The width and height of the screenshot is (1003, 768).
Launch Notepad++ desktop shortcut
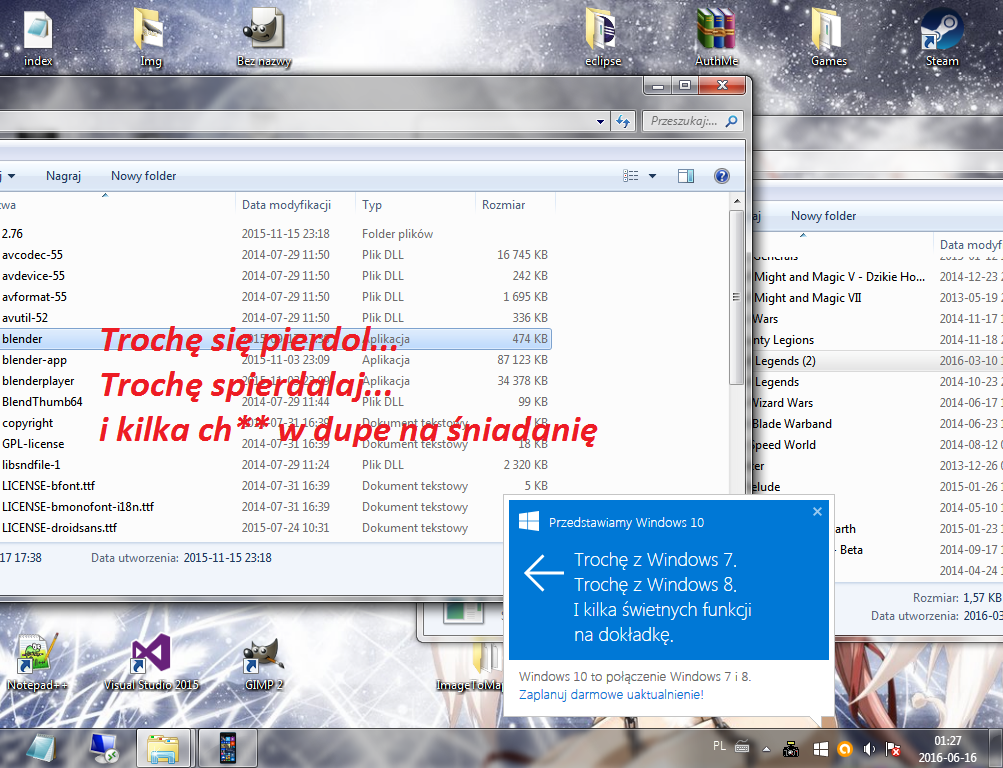[37, 662]
